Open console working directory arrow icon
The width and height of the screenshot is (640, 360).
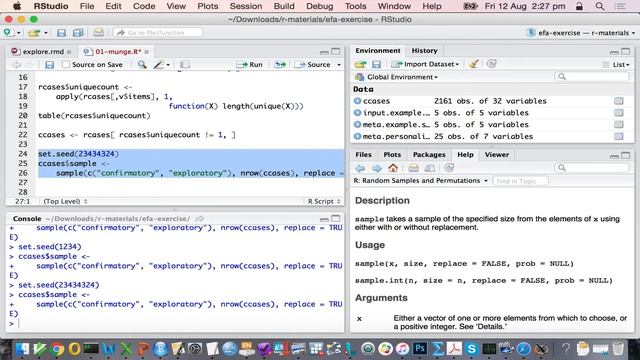pyautogui.click(x=200, y=219)
